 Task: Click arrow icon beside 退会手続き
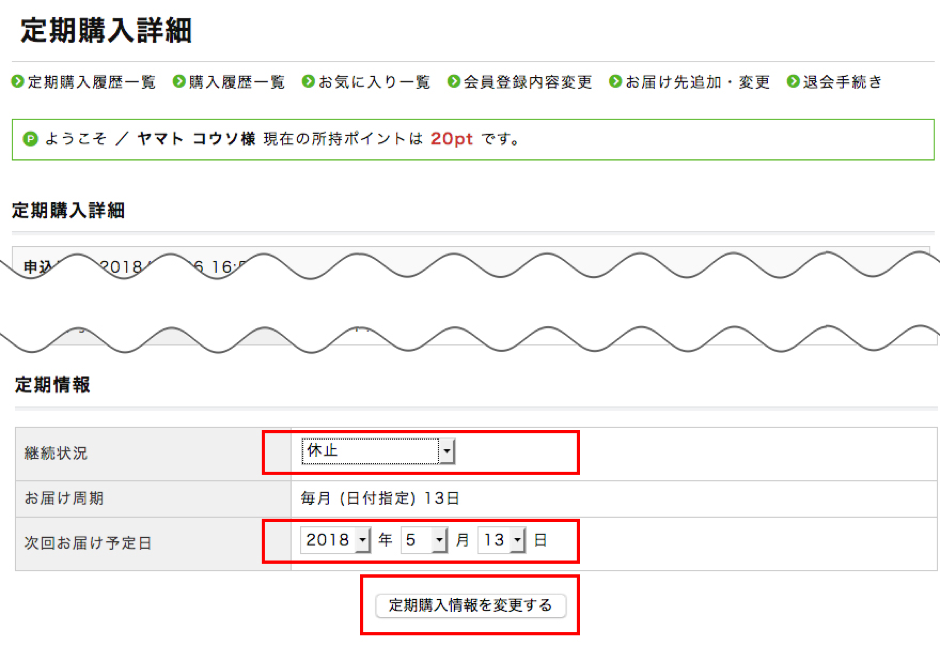point(791,83)
